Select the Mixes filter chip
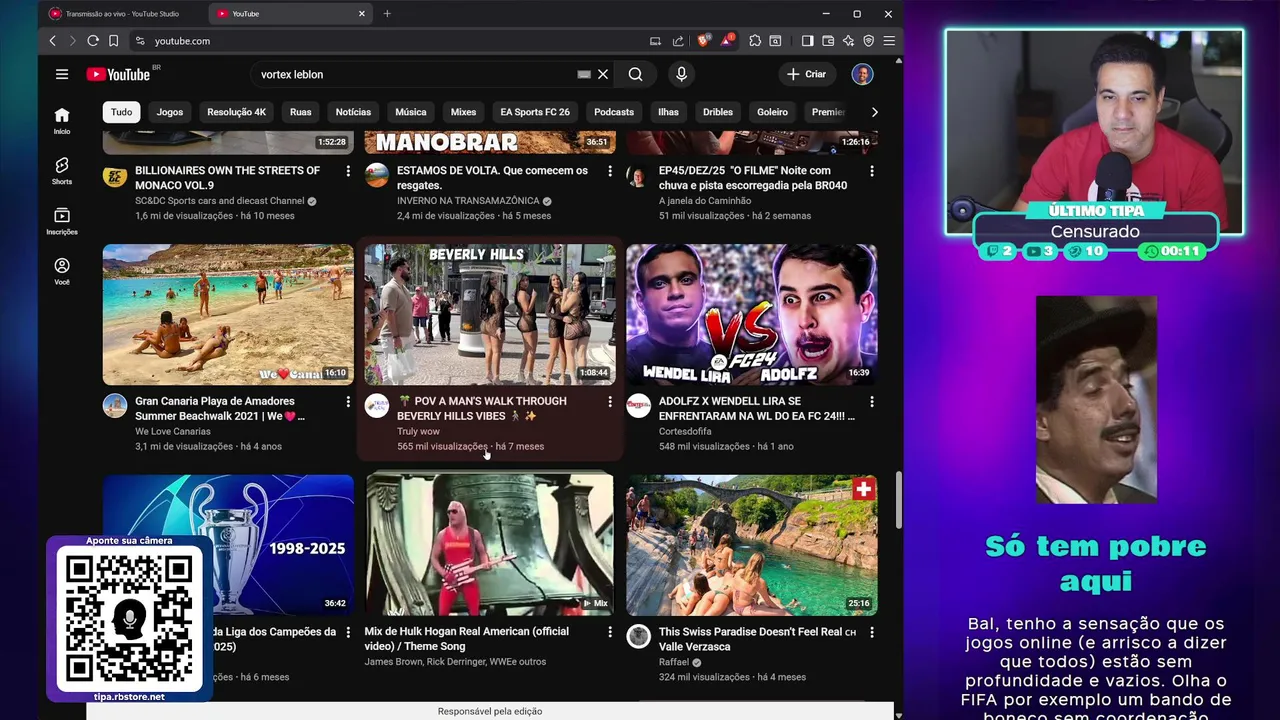This screenshot has width=1280, height=720. click(463, 112)
